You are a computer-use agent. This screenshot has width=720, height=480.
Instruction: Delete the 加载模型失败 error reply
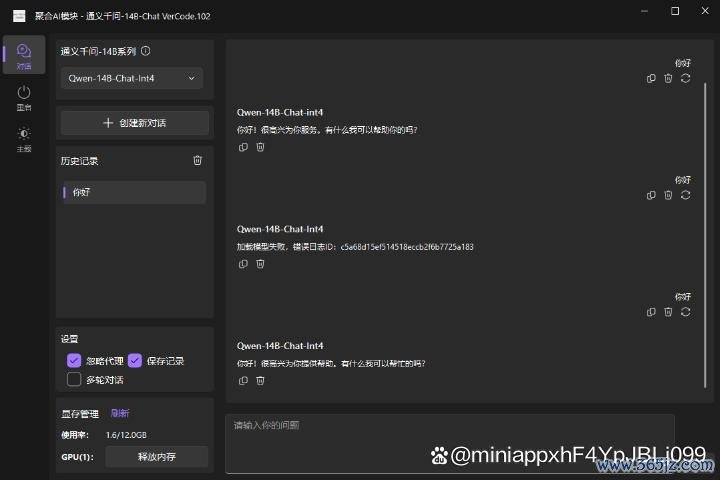pyautogui.click(x=260, y=264)
